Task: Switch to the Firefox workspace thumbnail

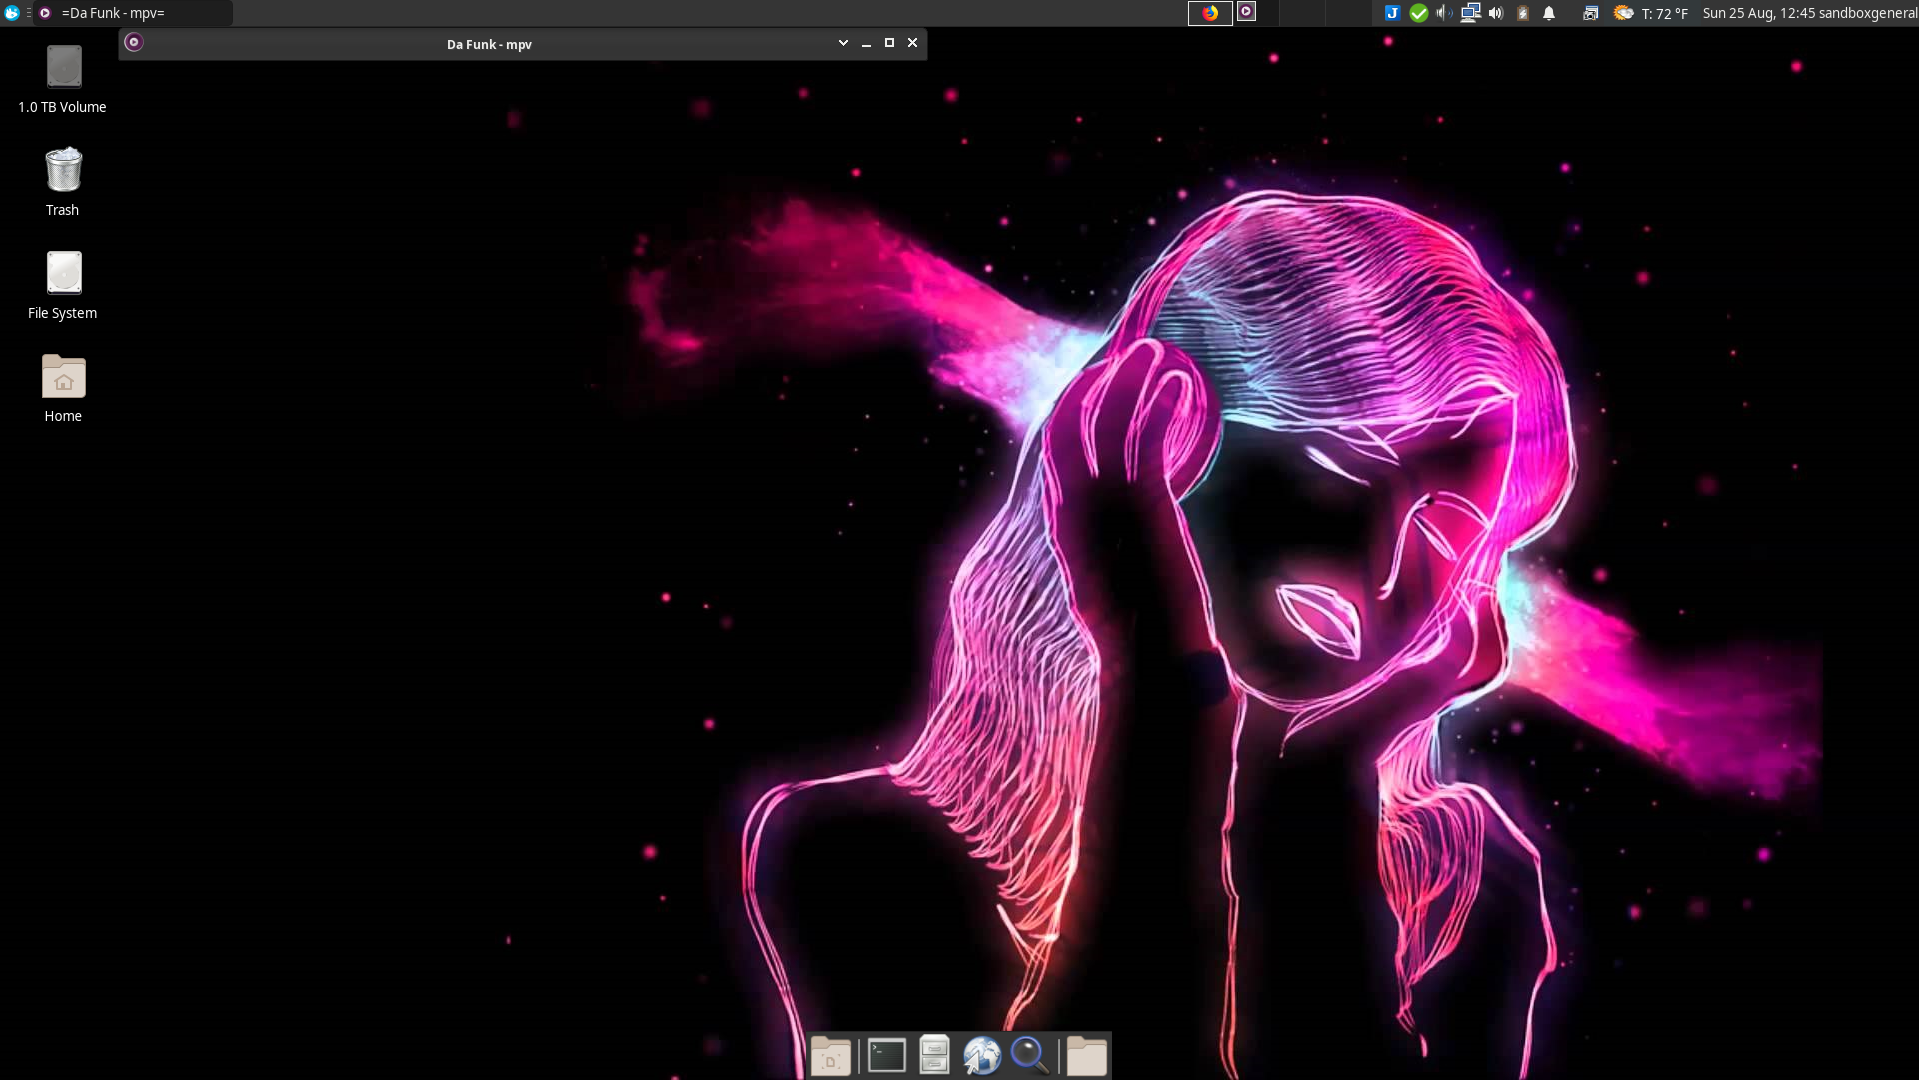Action: pyautogui.click(x=1210, y=13)
